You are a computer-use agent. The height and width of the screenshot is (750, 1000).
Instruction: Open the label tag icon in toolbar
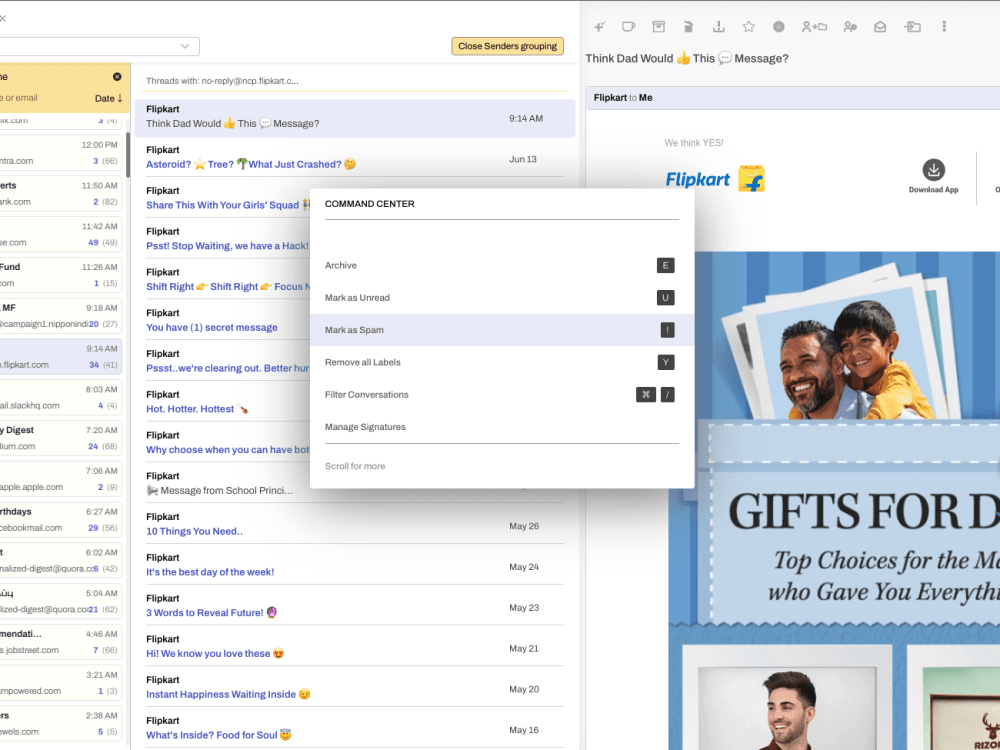pyautogui.click(x=627, y=27)
